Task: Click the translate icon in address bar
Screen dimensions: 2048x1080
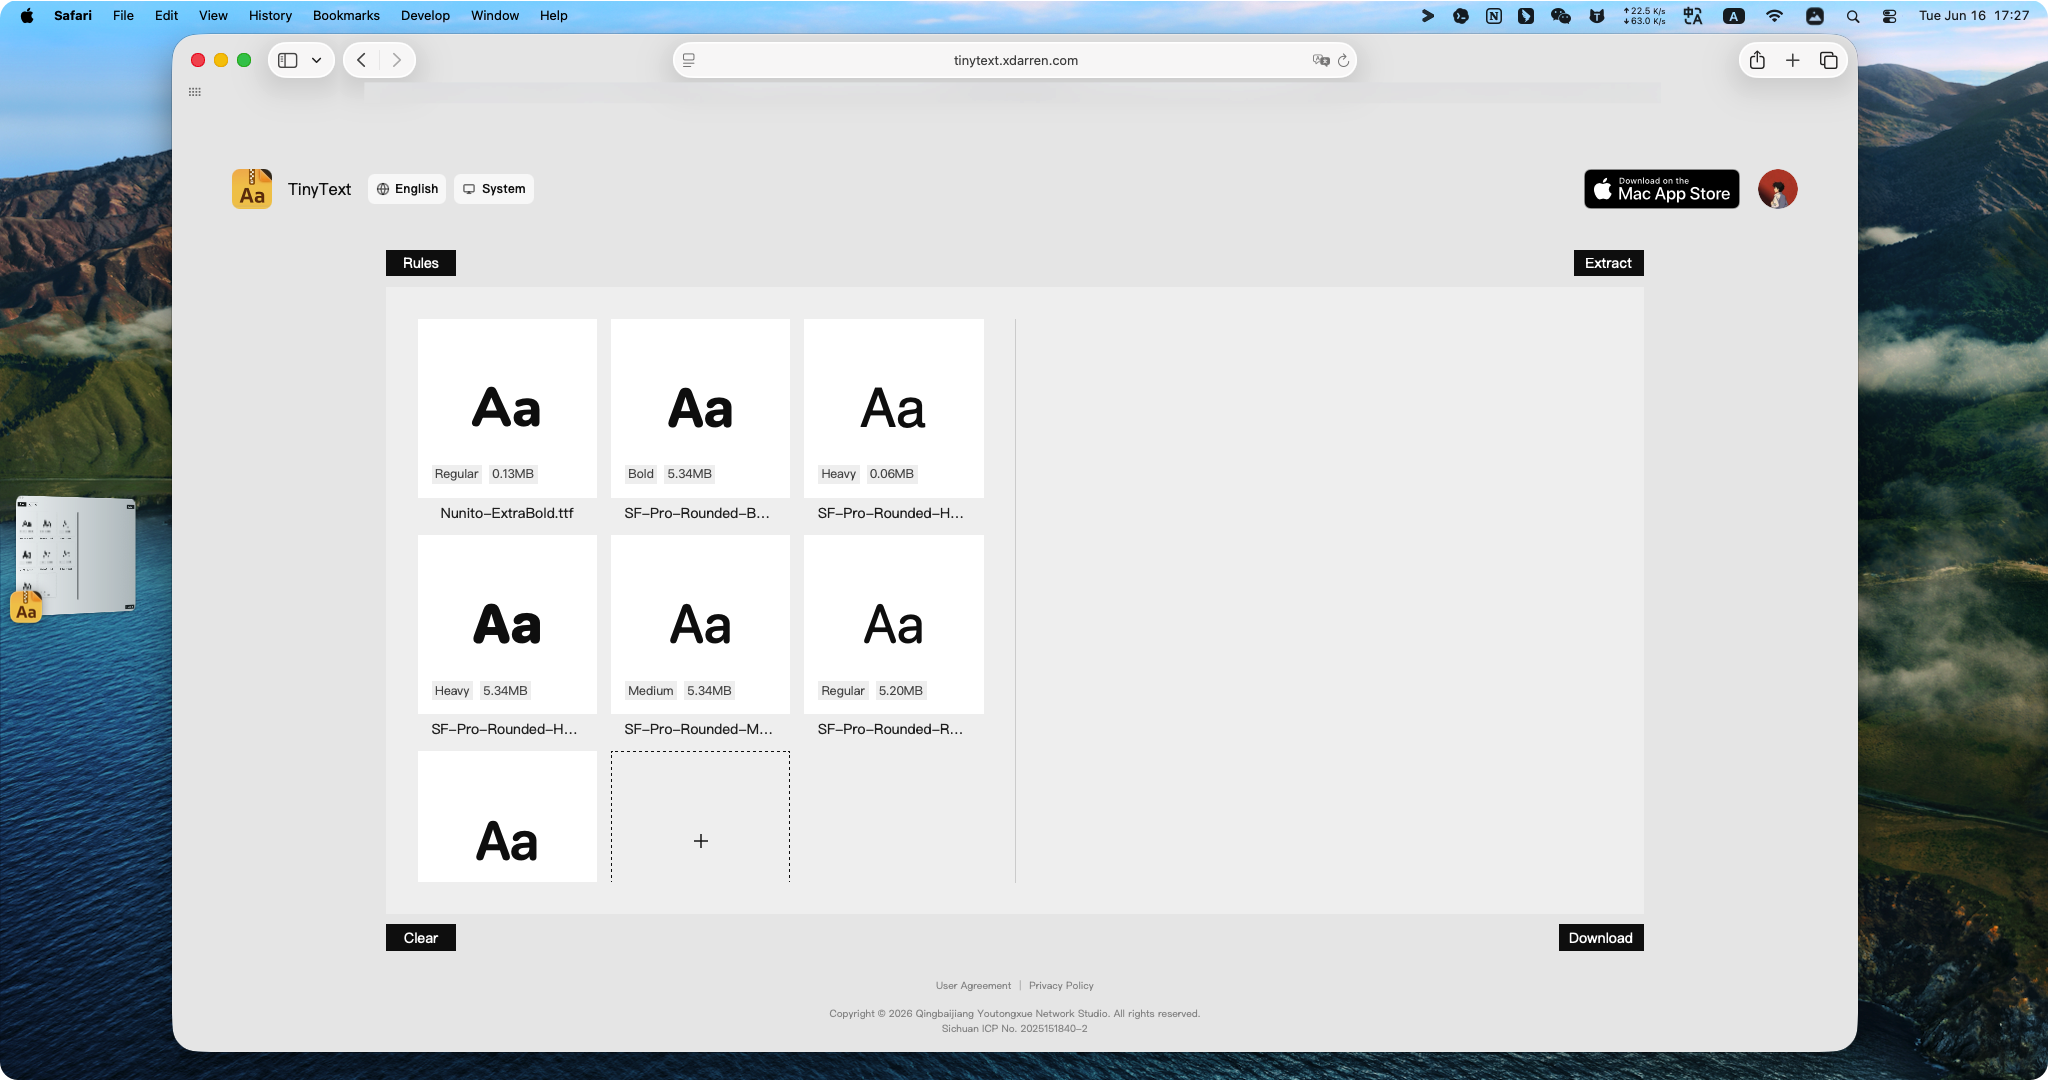Action: point(1320,60)
